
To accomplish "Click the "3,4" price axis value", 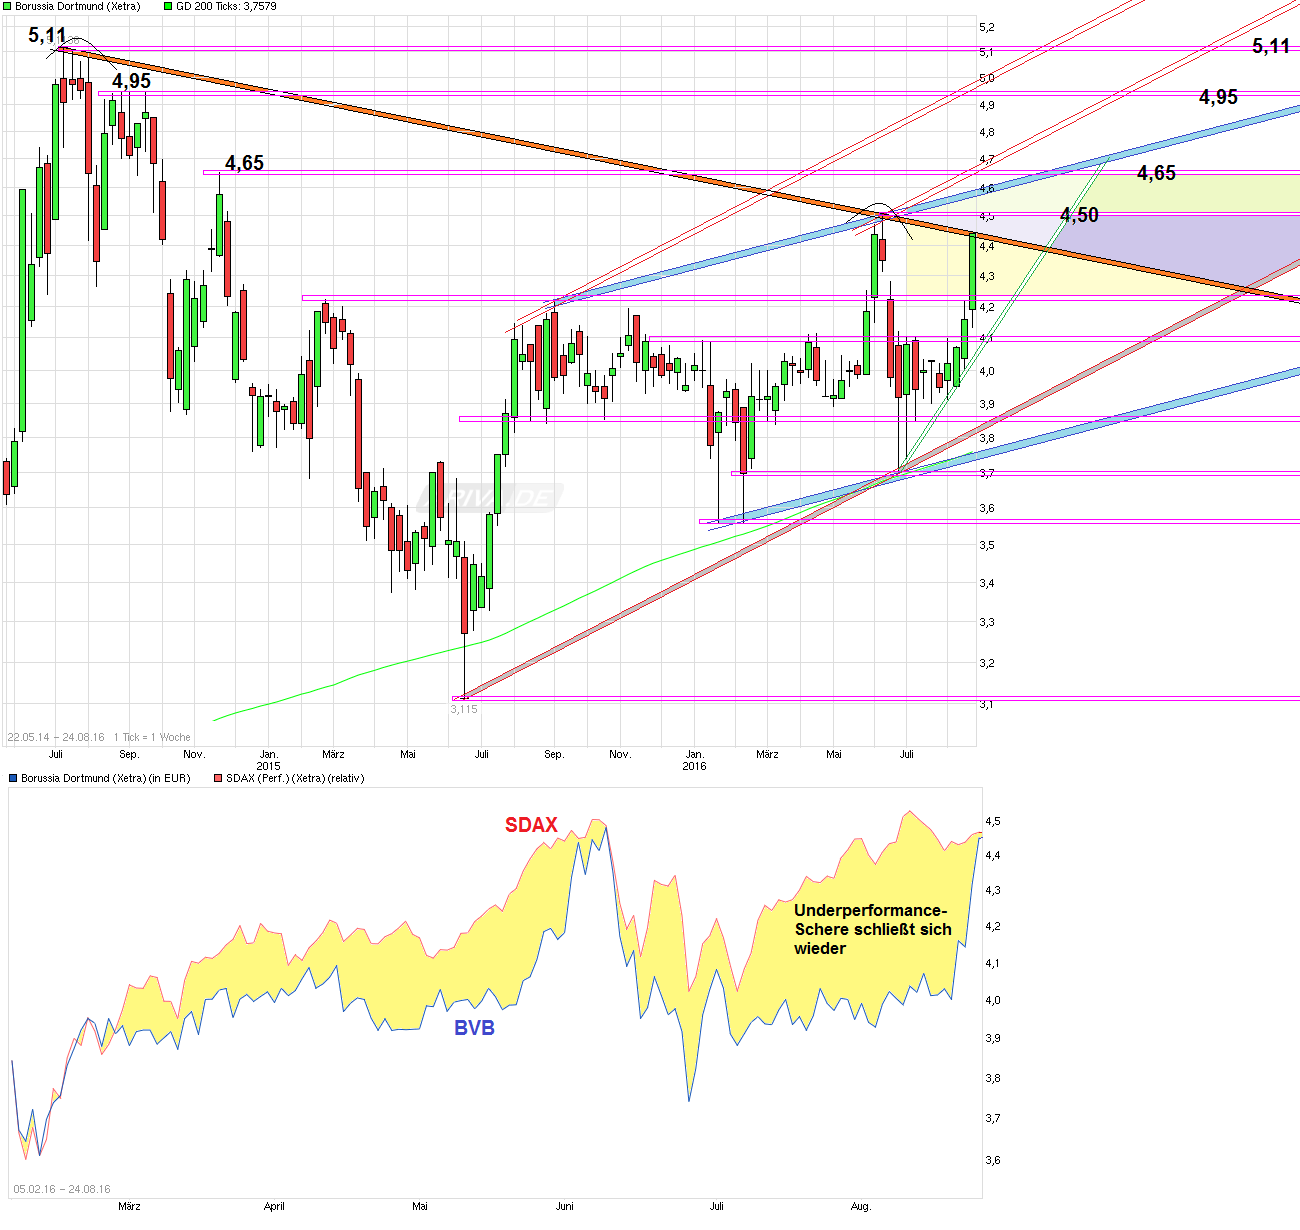I will [x=987, y=583].
